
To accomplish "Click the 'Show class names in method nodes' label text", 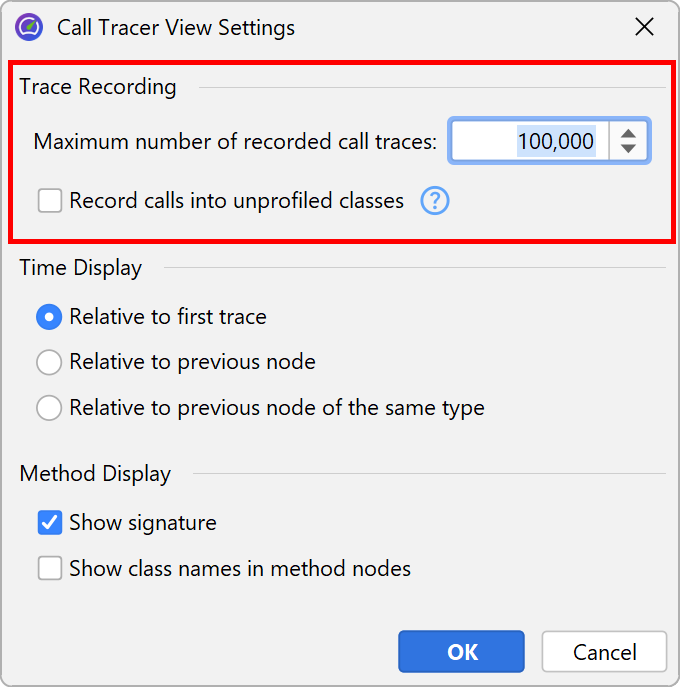I will 240,569.
